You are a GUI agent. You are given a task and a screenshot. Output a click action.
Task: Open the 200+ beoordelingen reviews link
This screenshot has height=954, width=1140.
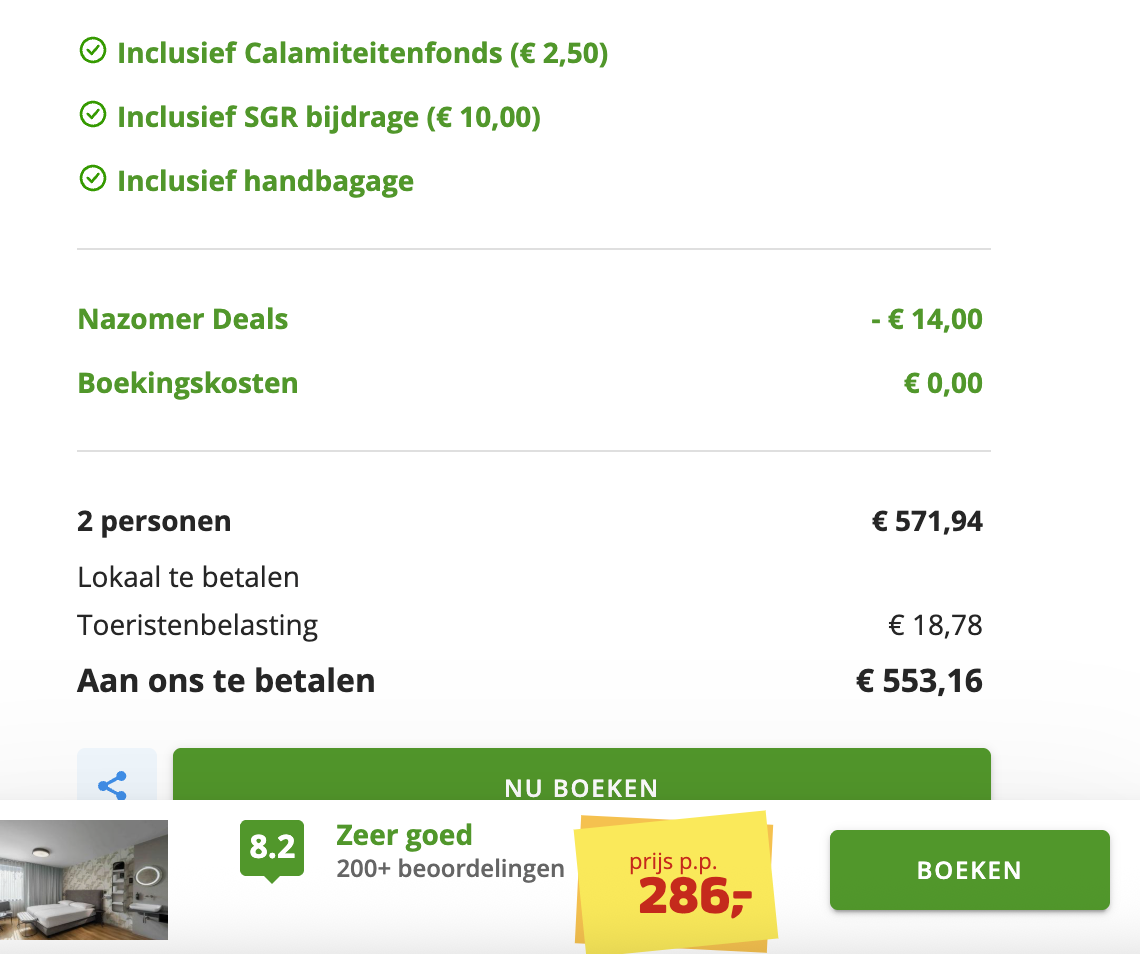pos(450,869)
